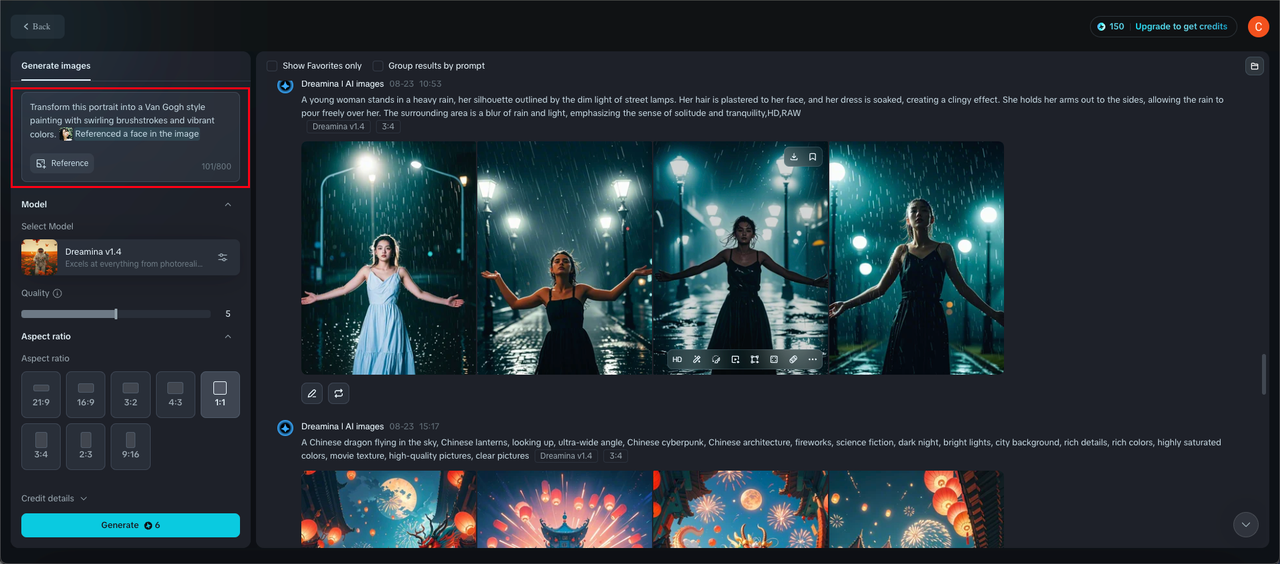
Task: Collapse the Model section
Action: pos(228,205)
